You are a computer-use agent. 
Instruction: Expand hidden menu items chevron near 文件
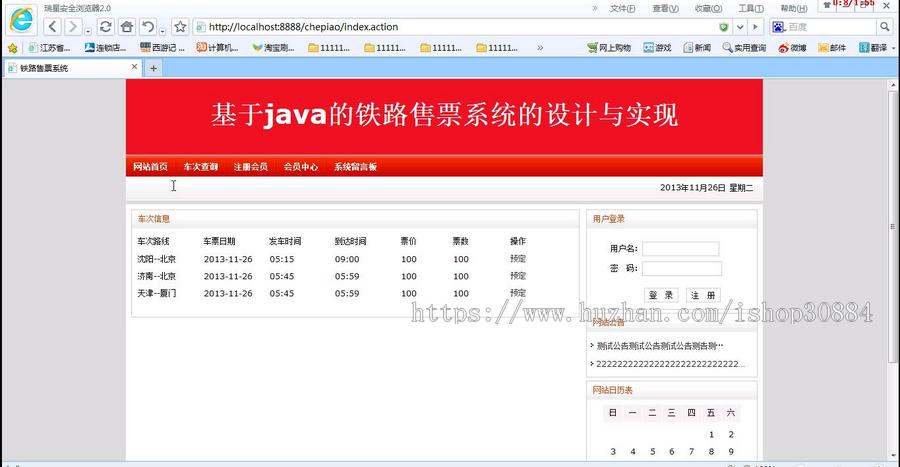[595, 8]
